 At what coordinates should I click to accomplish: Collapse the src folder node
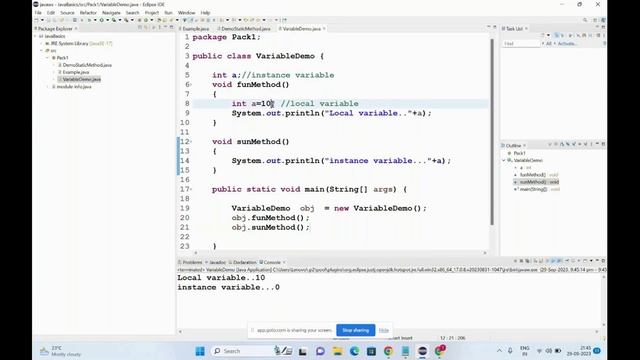42,51
